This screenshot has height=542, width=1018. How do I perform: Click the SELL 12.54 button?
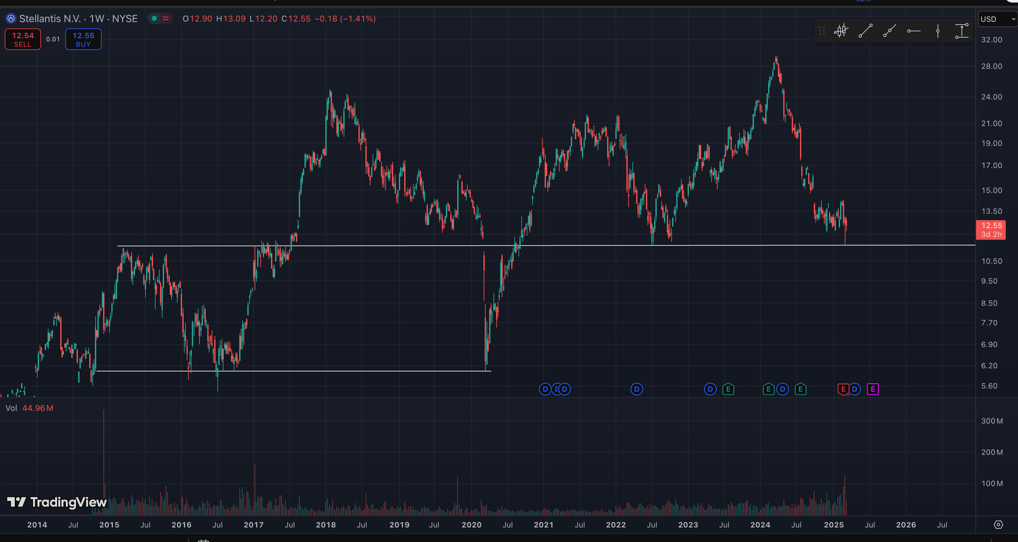22,39
